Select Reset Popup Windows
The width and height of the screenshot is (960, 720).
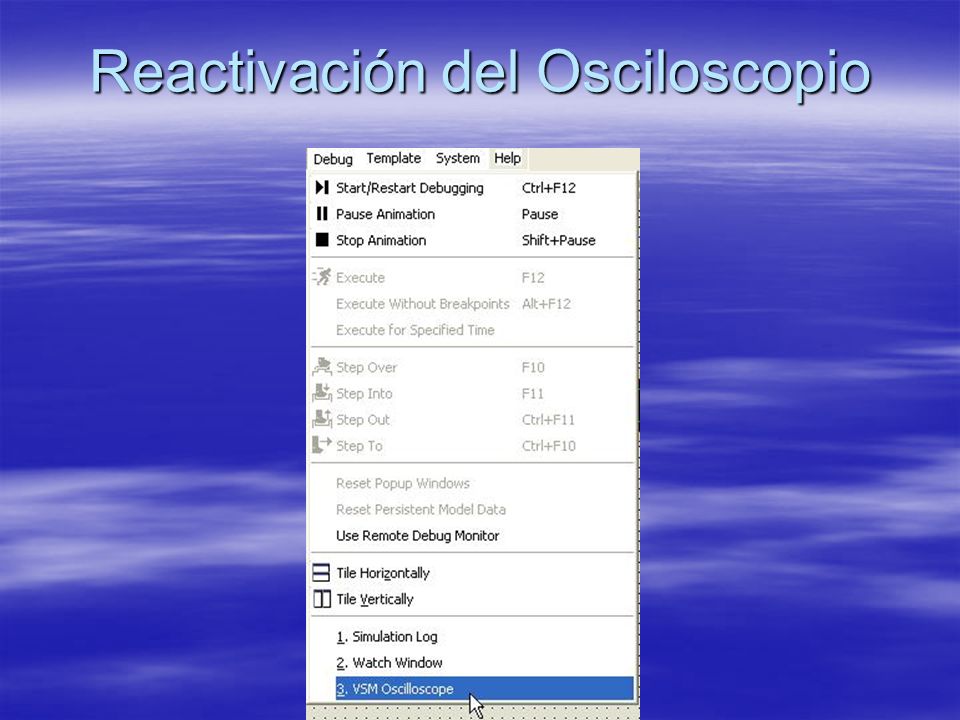(473, 483)
